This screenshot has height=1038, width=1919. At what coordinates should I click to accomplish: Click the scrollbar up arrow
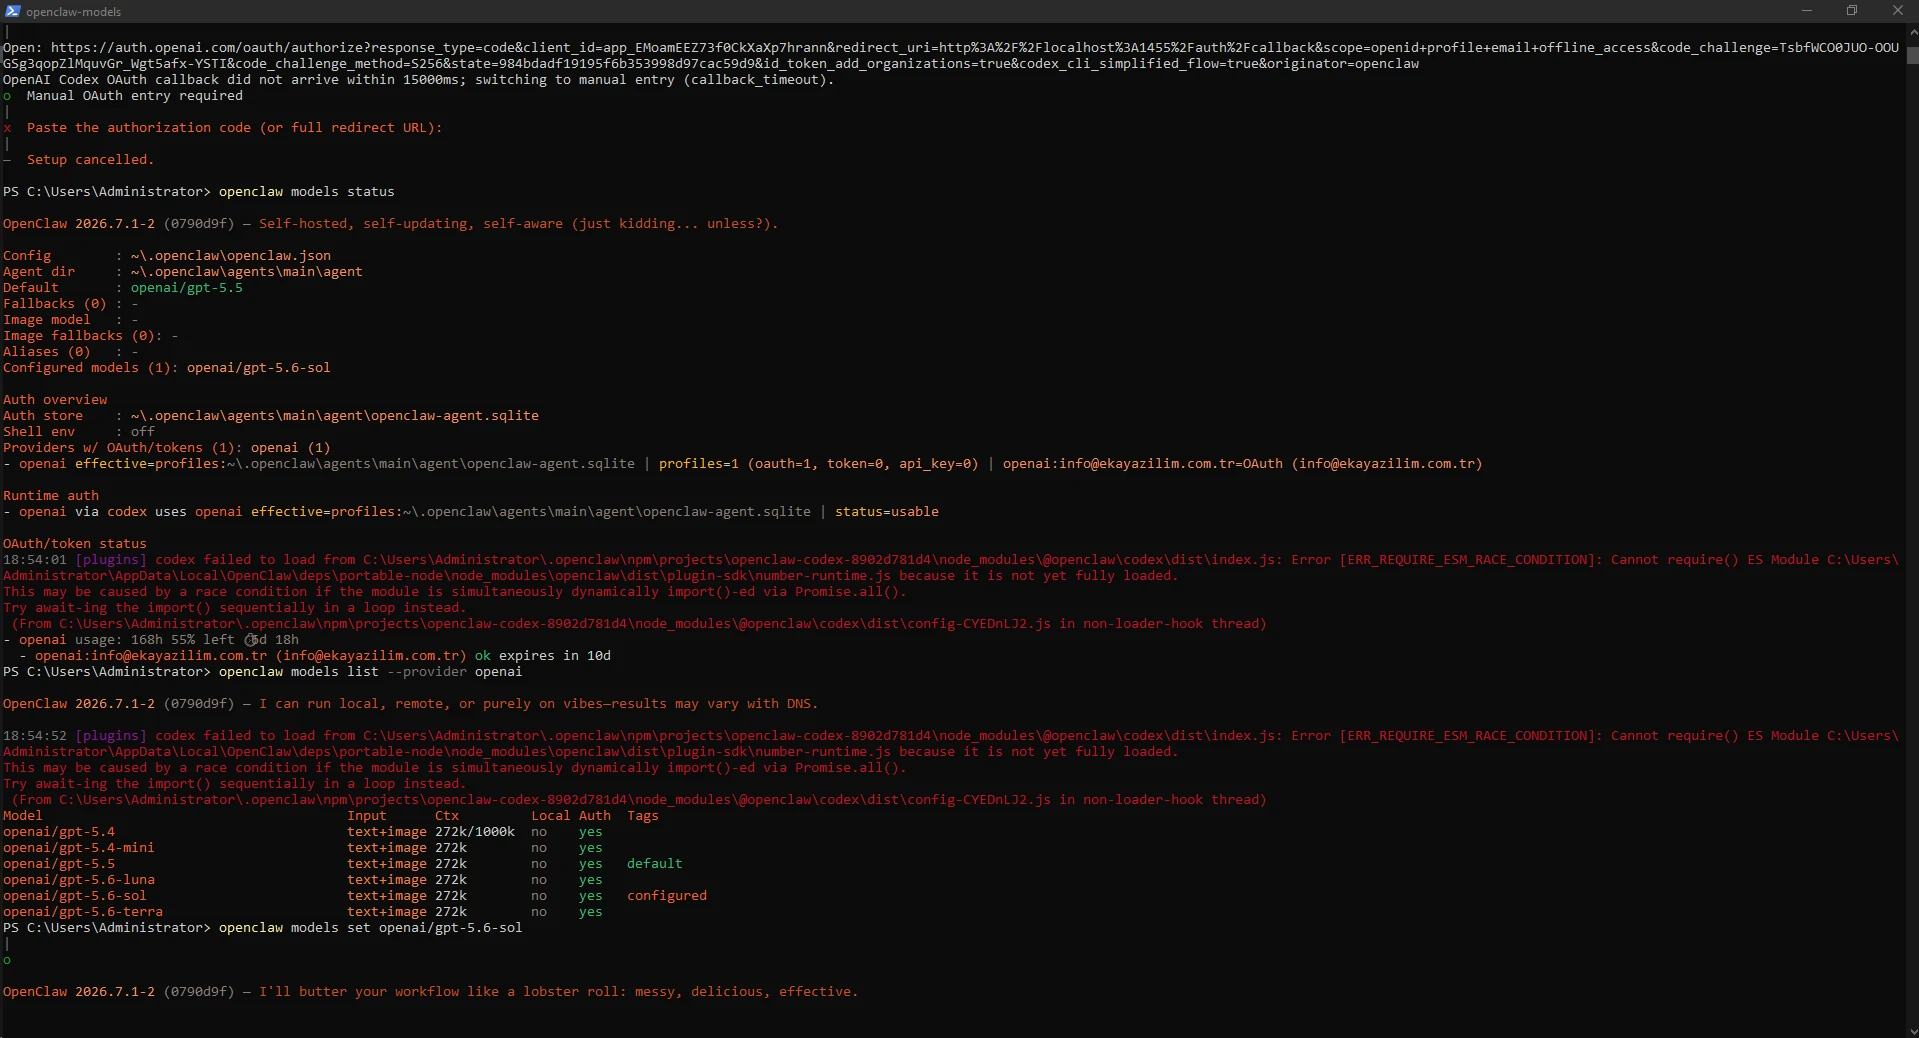pyautogui.click(x=1912, y=31)
